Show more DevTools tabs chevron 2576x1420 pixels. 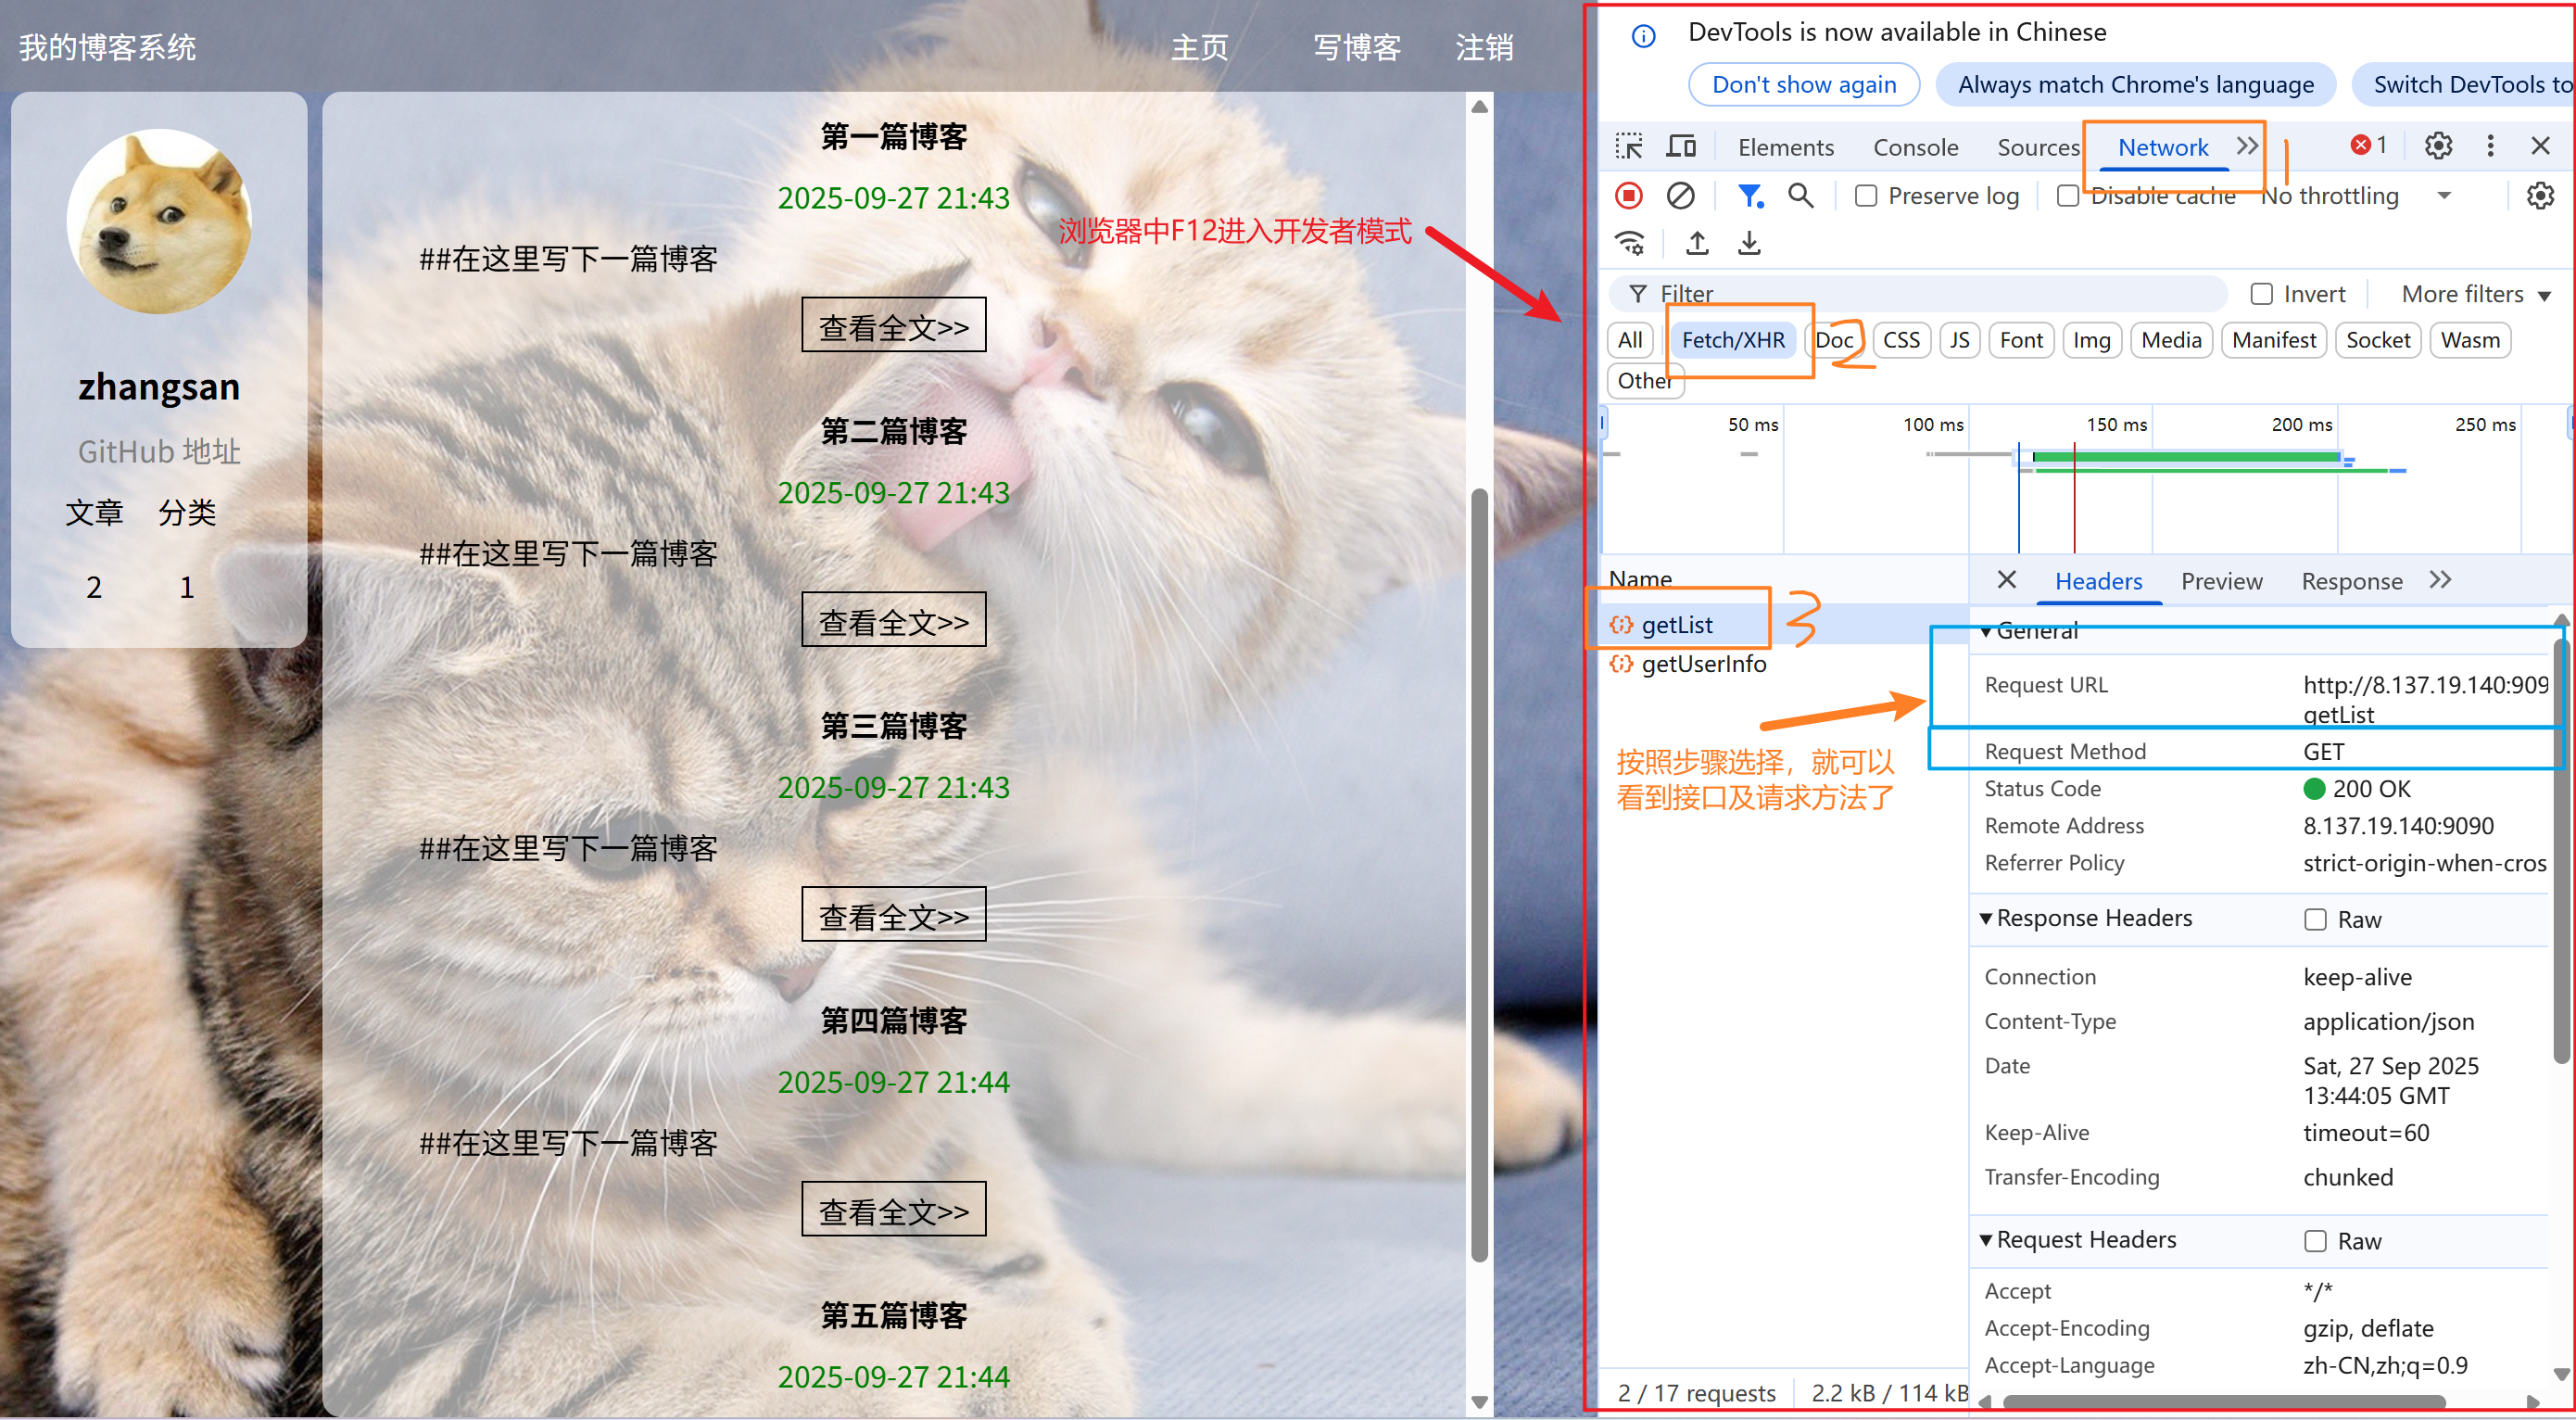pyautogui.click(x=2247, y=146)
